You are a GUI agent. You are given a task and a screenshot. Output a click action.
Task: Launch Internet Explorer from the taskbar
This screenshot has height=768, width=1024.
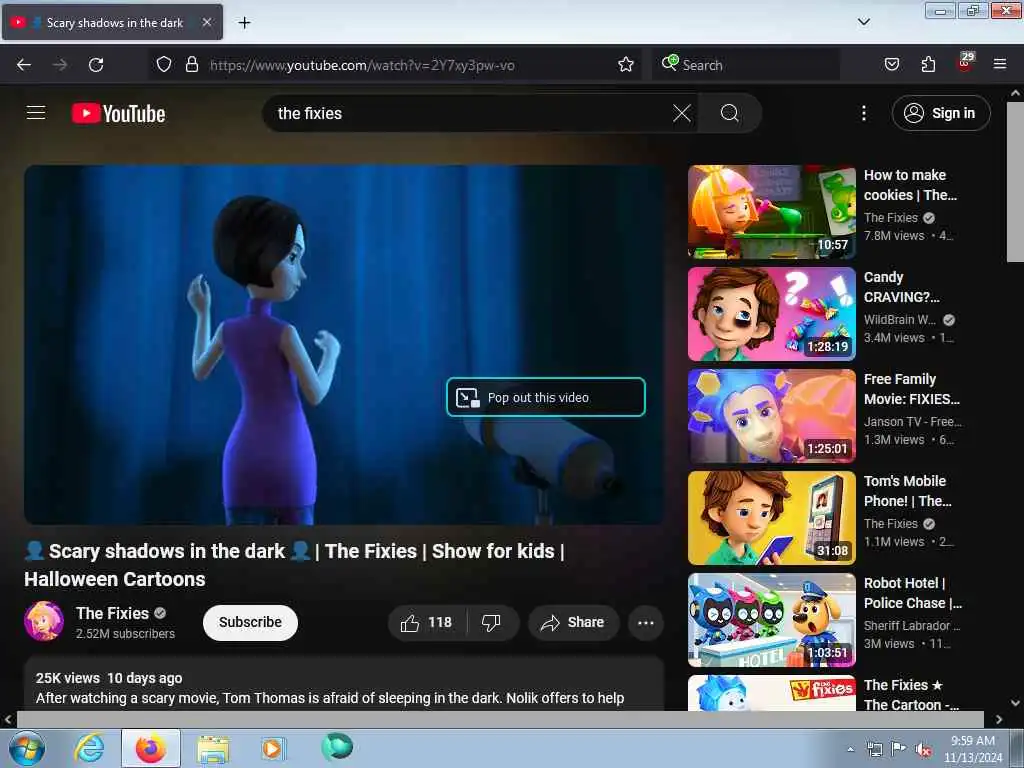point(89,748)
